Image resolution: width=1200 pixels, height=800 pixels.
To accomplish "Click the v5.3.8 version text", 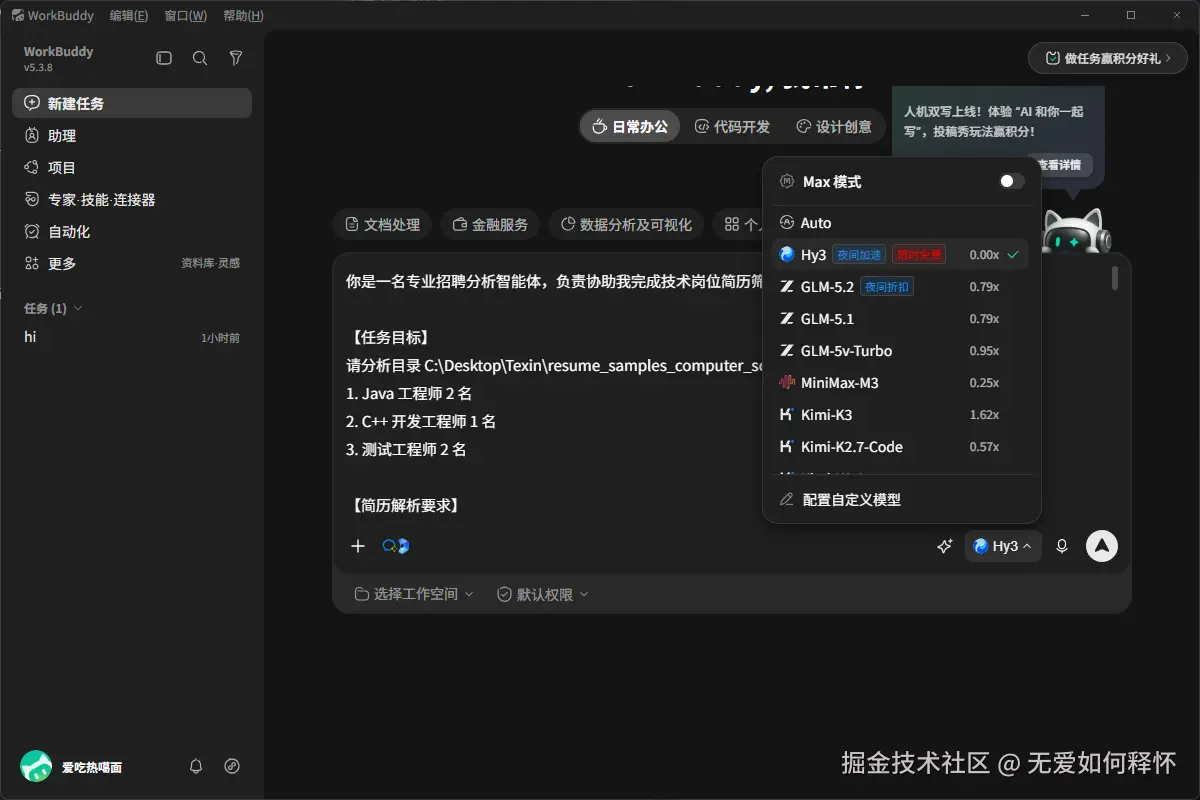I will tap(38, 68).
